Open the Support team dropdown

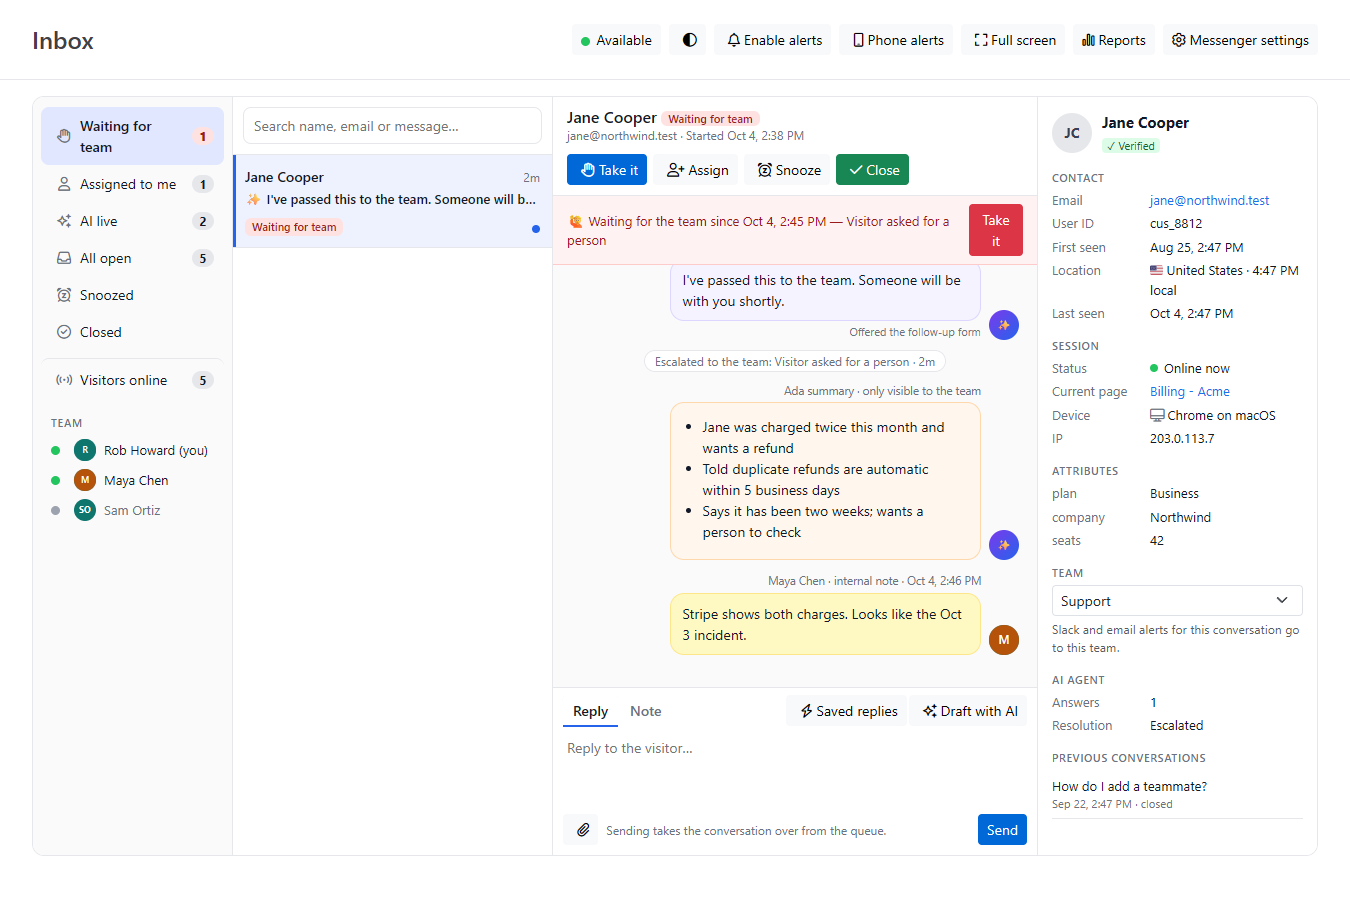pos(1177,601)
